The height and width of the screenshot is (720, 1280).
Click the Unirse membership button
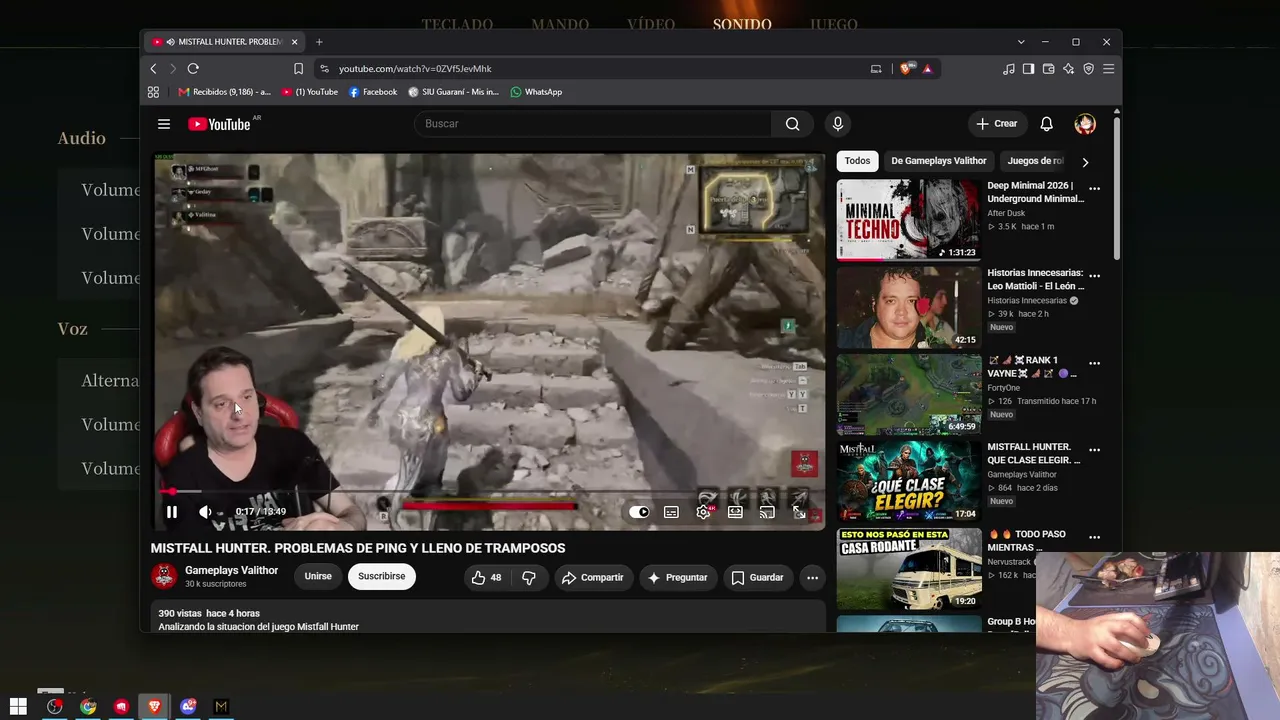(x=318, y=576)
